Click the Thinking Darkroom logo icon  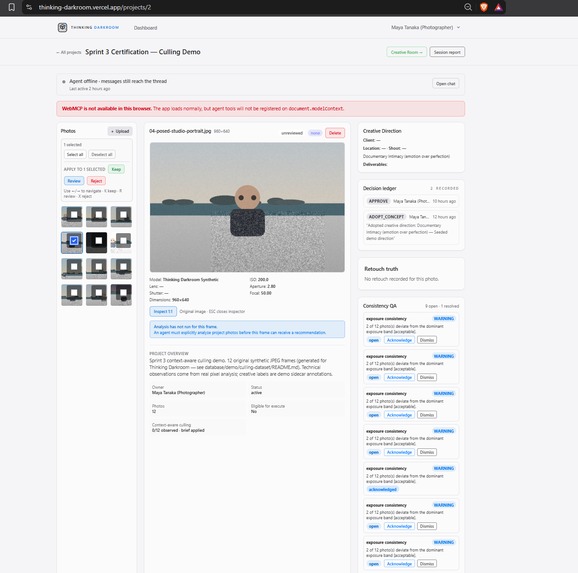[62, 27]
